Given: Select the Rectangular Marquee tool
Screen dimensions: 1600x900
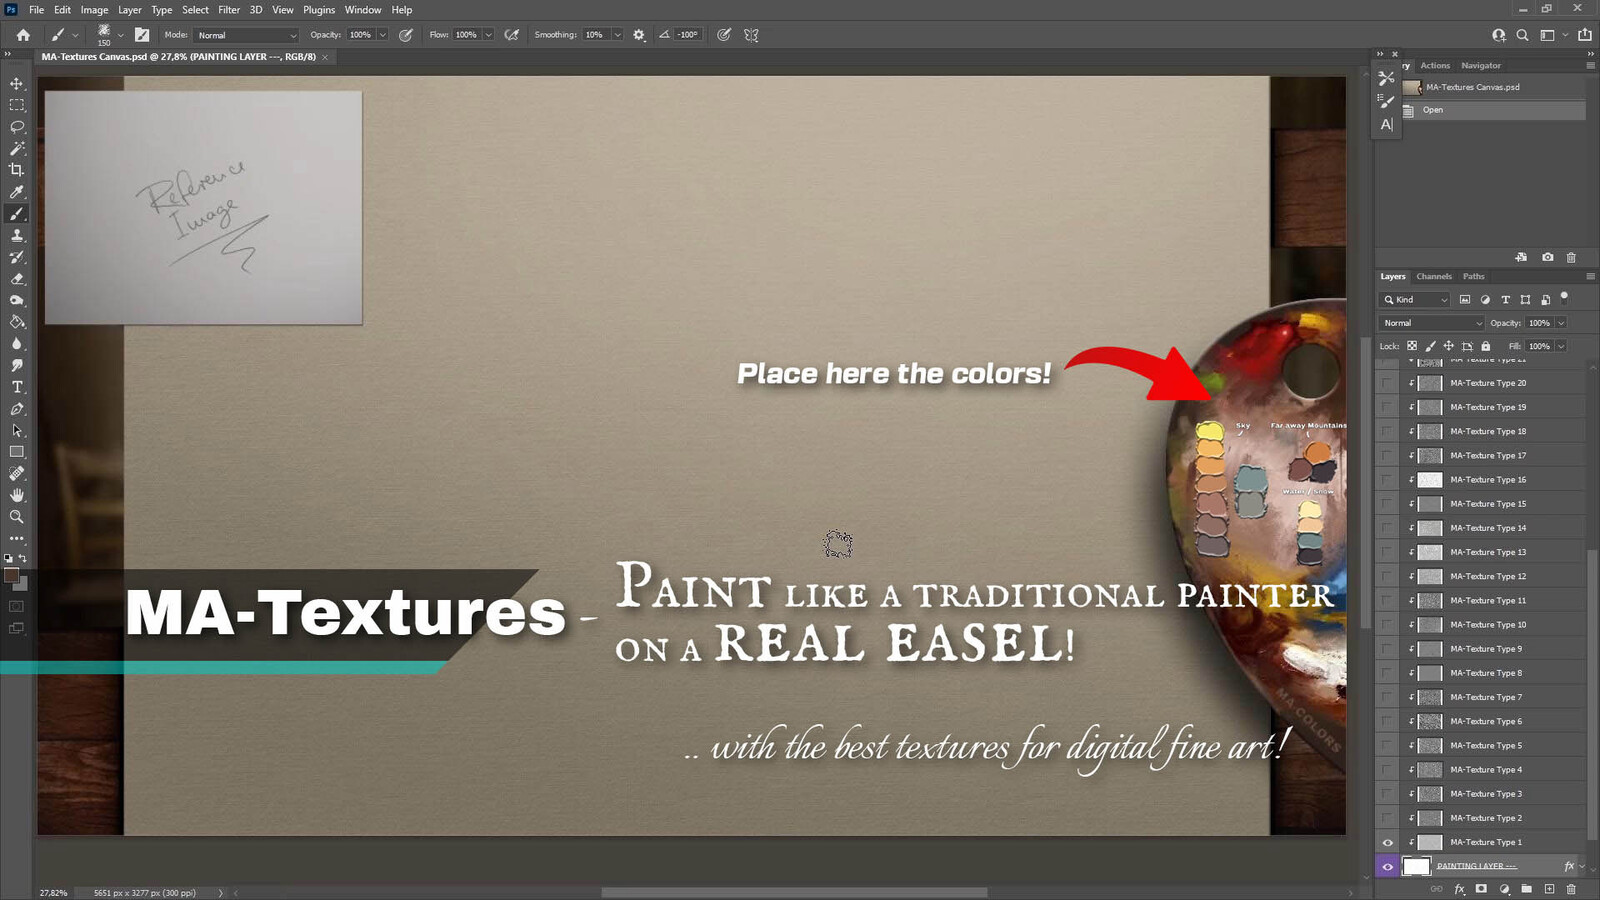Looking at the screenshot, I should [x=16, y=105].
